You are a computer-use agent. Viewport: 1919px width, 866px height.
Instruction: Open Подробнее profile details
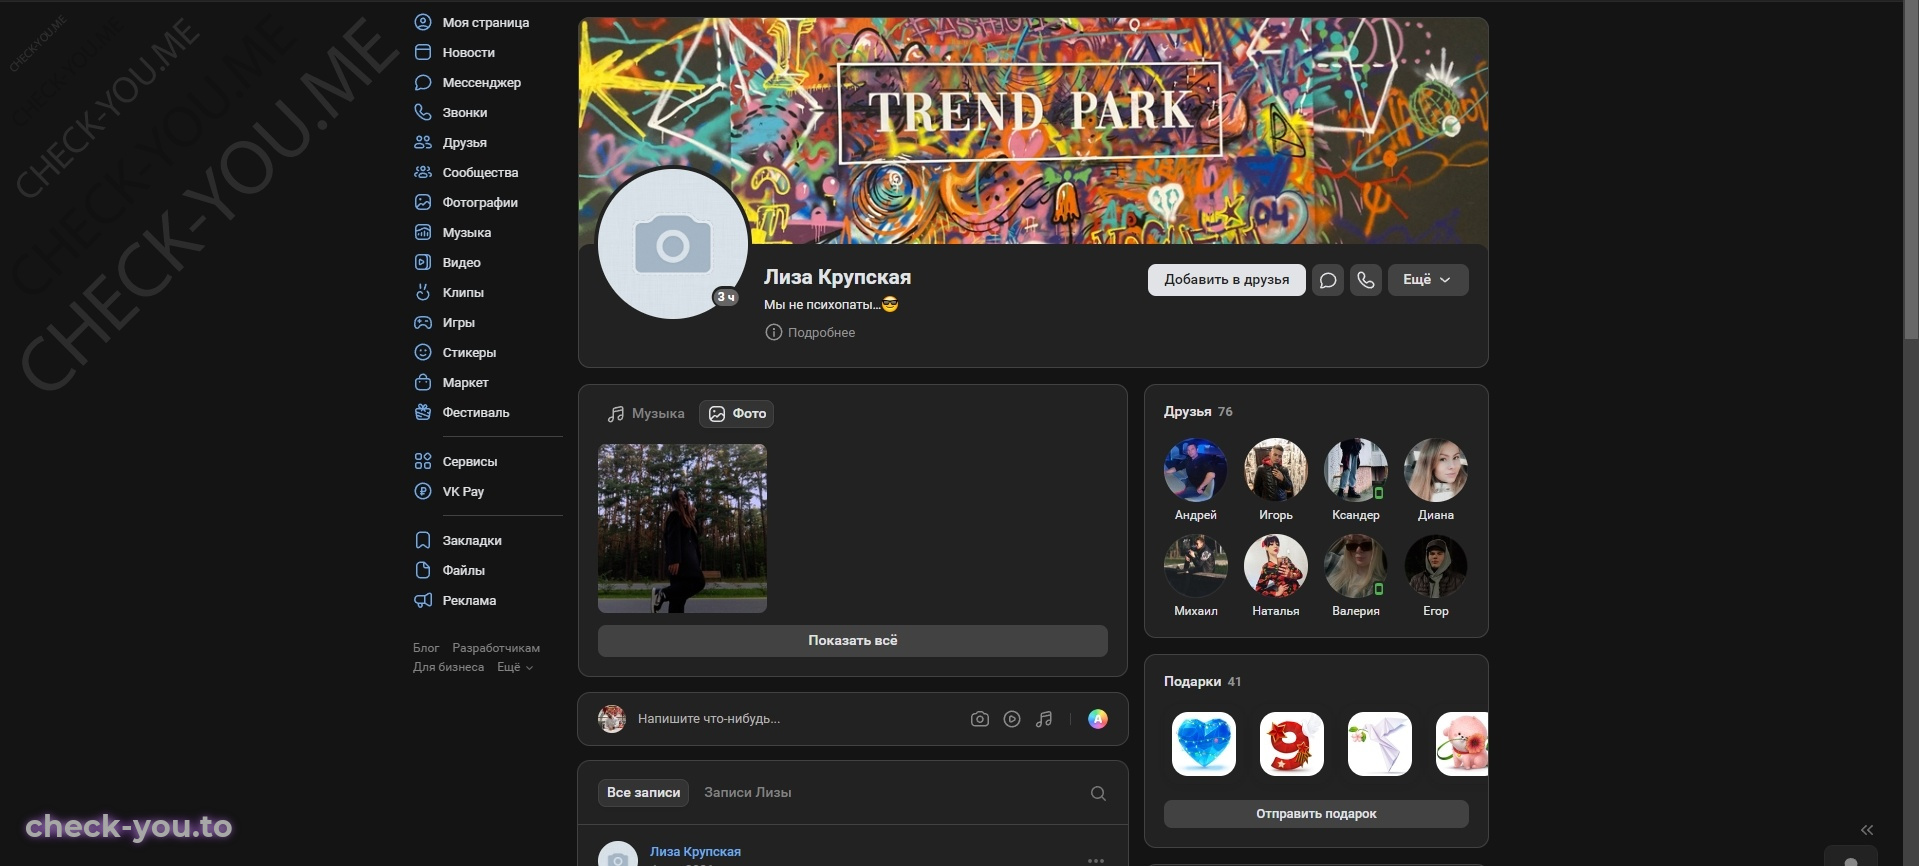click(821, 332)
